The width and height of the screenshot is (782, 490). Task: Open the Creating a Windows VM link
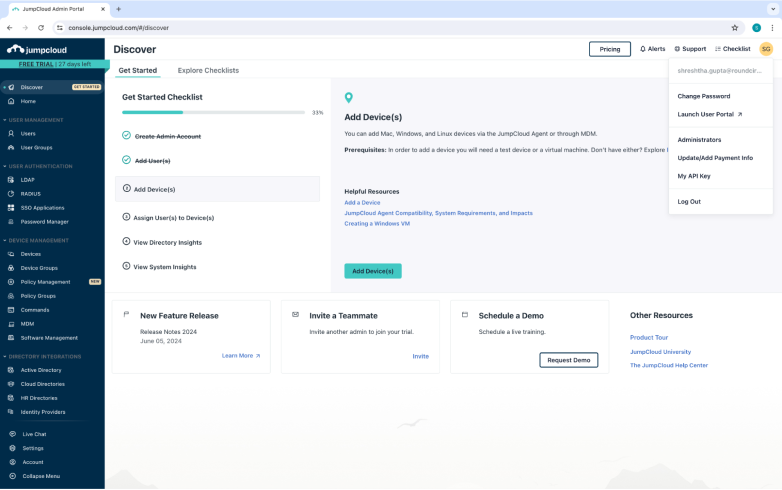377,223
